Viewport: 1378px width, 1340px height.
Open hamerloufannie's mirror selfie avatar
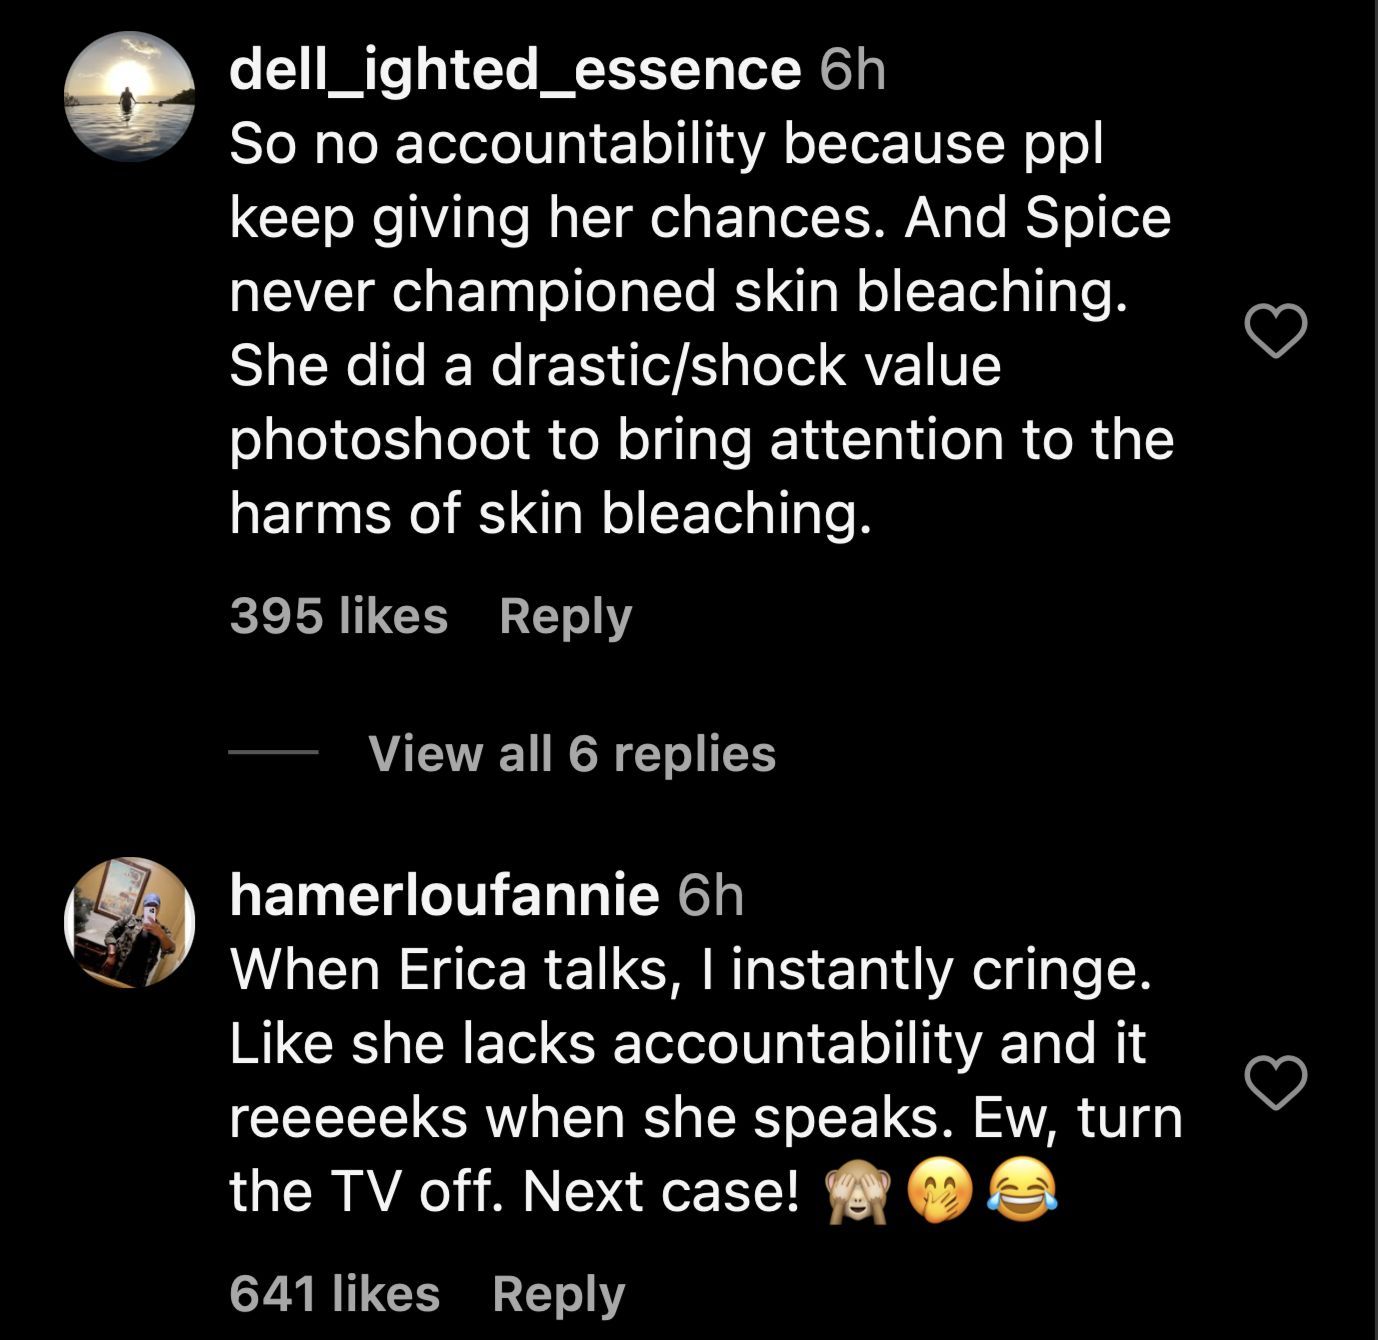[x=129, y=922]
